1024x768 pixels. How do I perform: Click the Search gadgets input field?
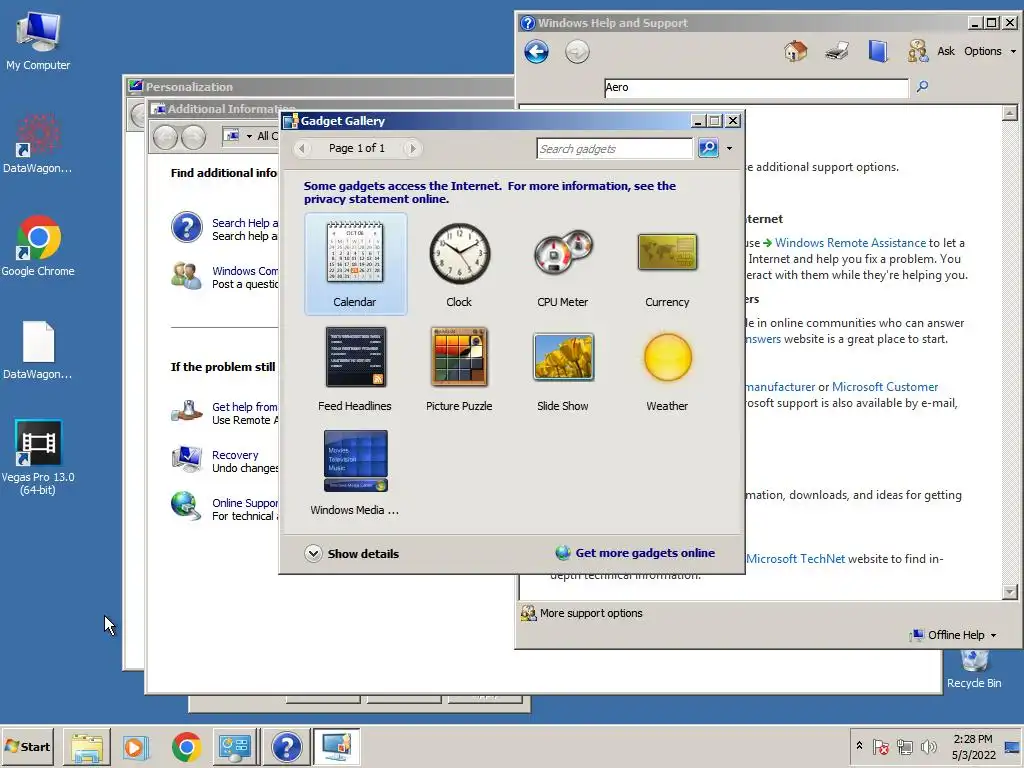tap(614, 148)
